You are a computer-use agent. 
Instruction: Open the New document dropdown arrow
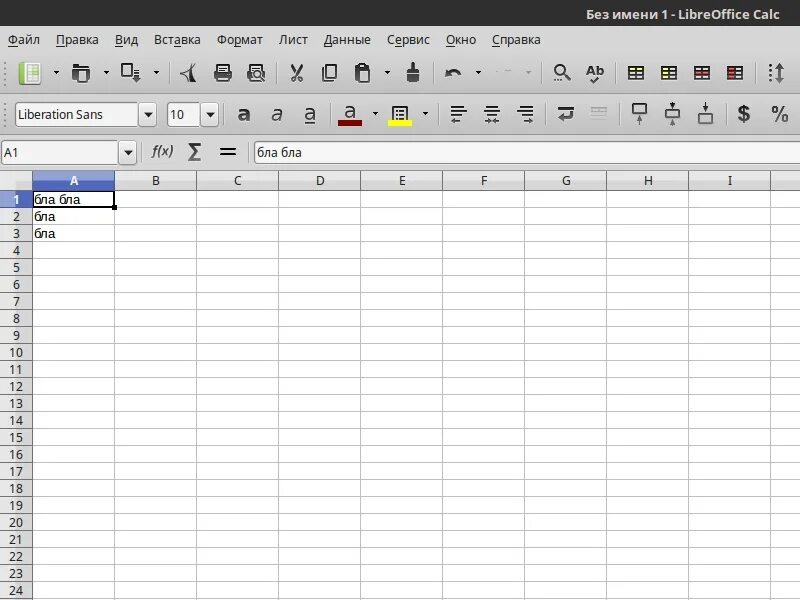coord(56,73)
